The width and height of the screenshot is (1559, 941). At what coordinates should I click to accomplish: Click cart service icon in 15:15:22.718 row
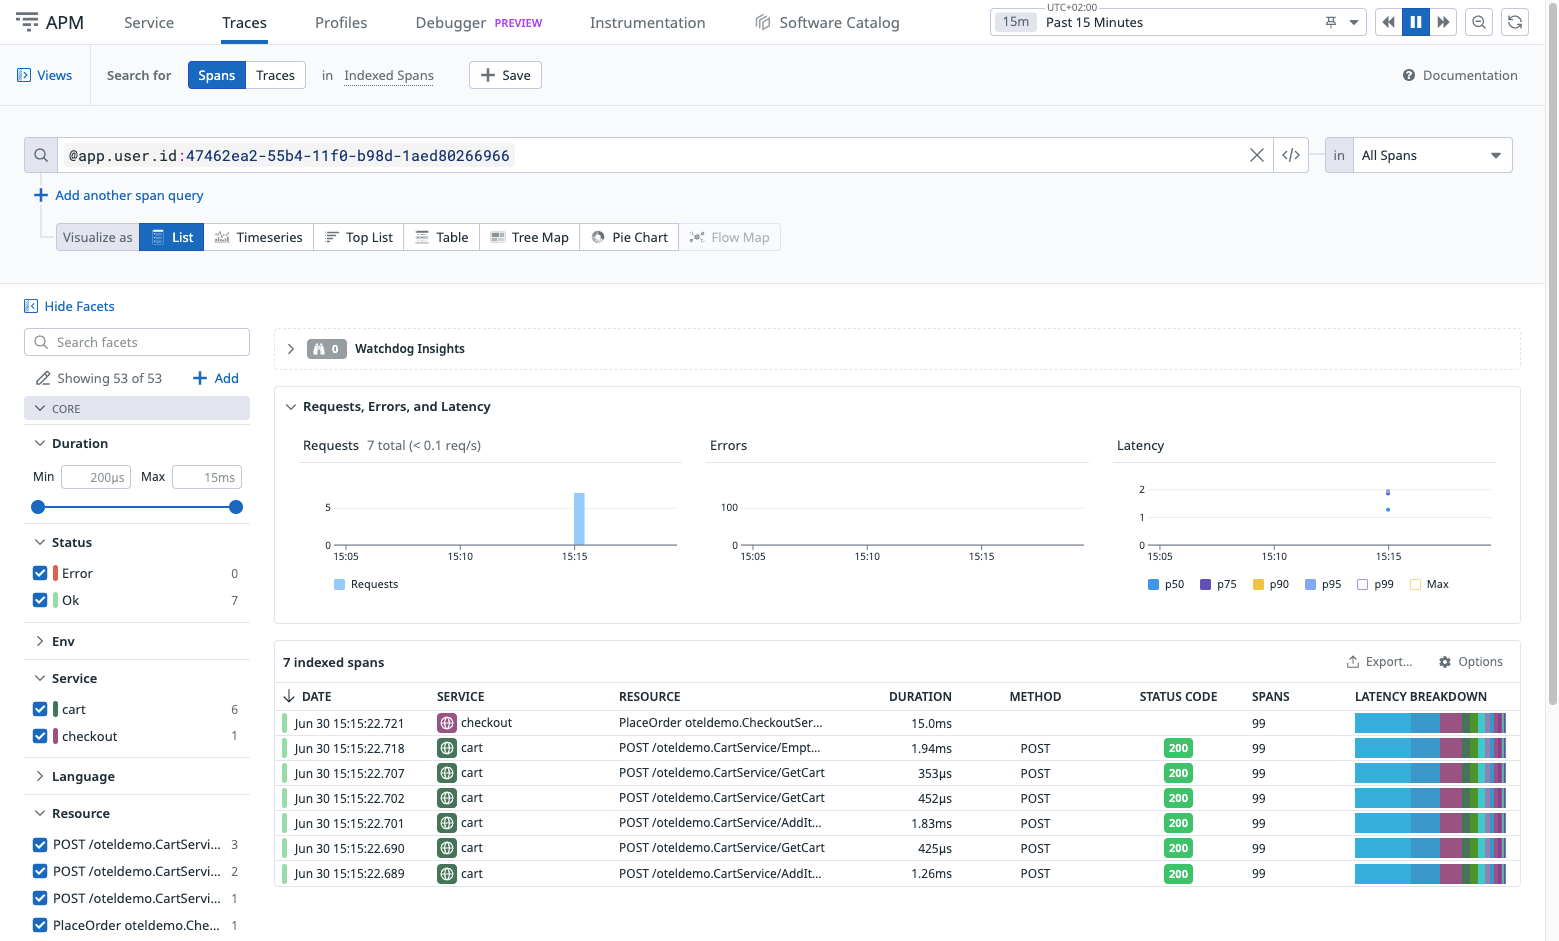point(447,748)
